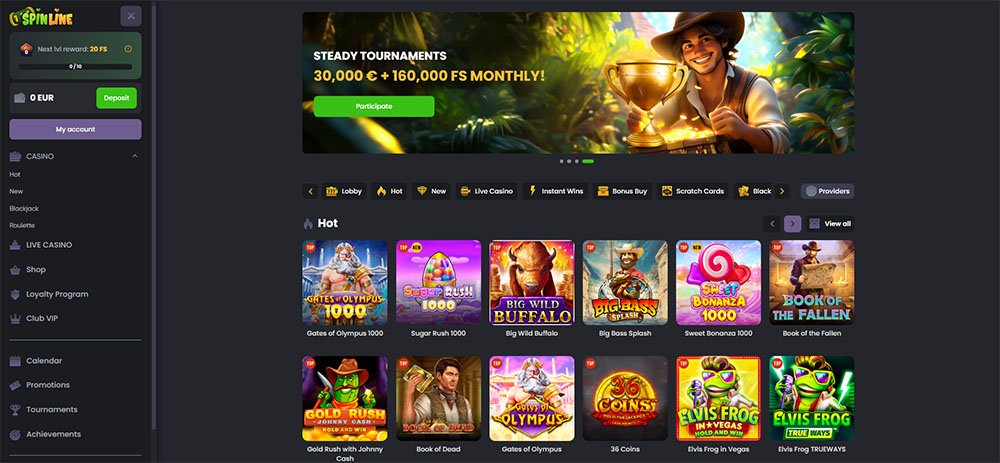This screenshot has width=1000, height=463.
Task: Switch to the Bonus Buy category tab
Action: coord(622,191)
